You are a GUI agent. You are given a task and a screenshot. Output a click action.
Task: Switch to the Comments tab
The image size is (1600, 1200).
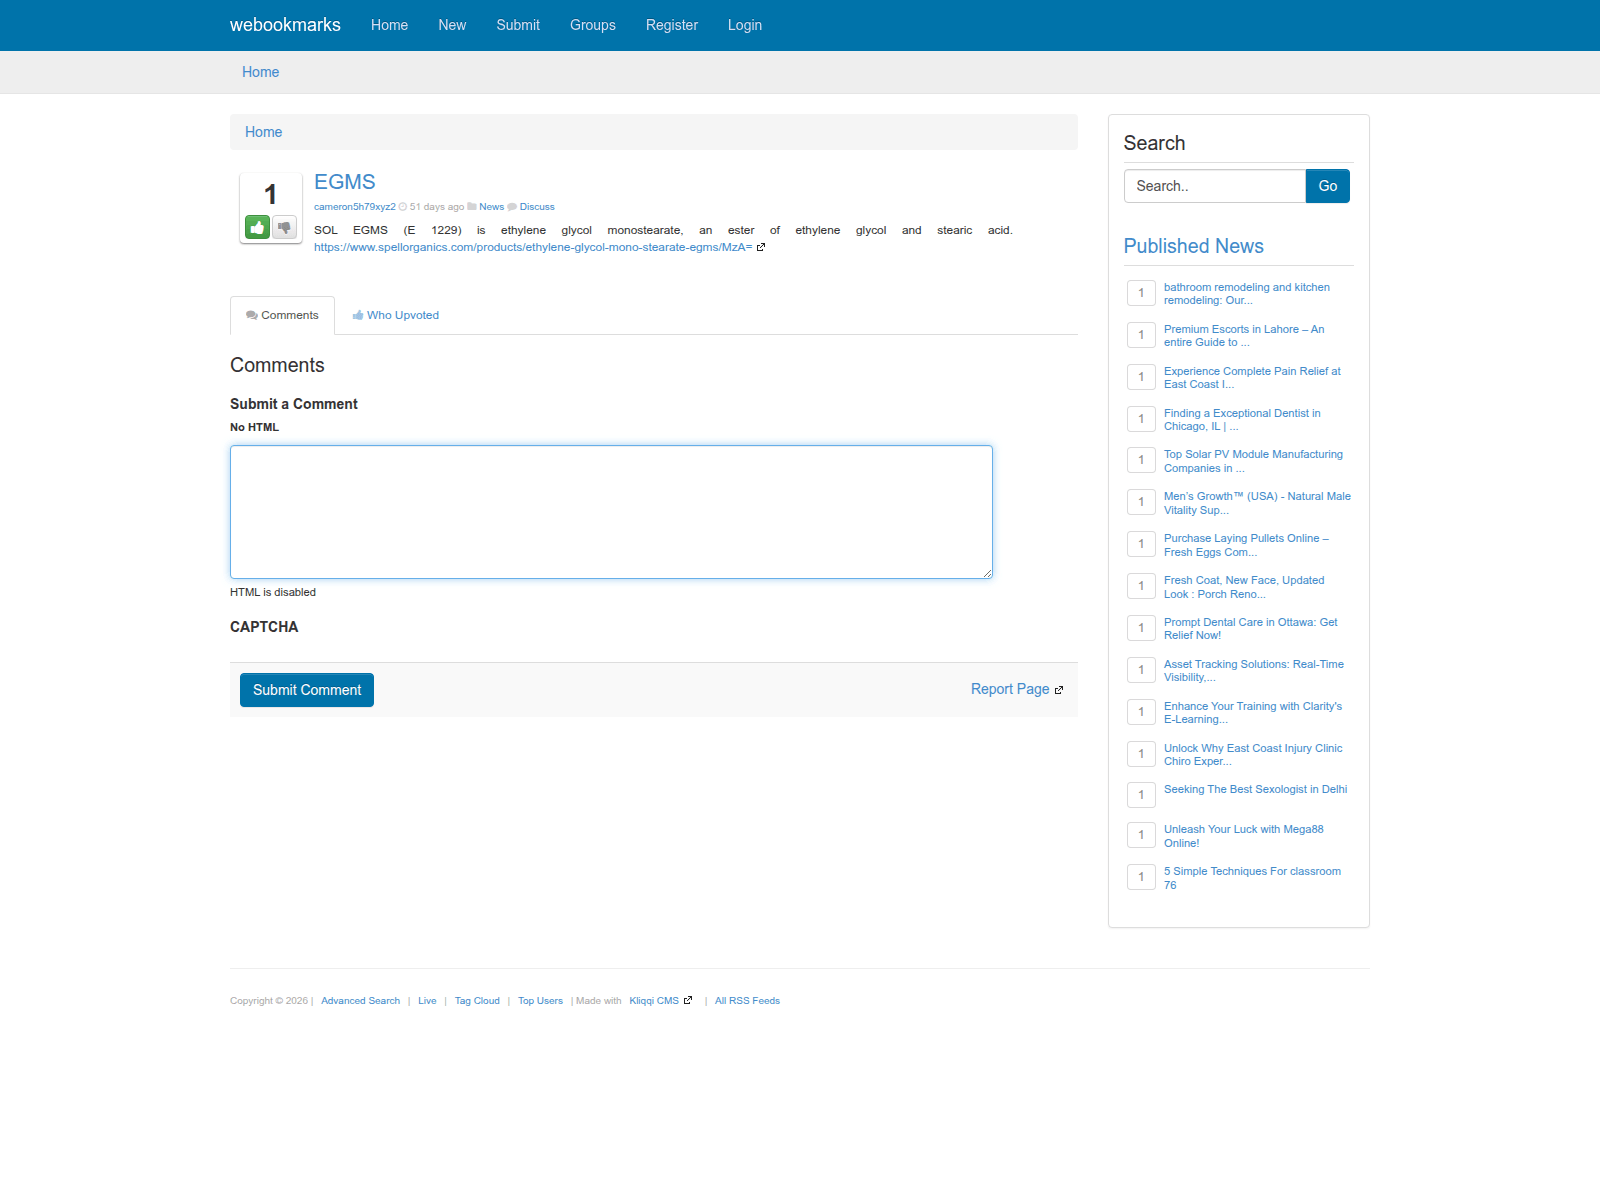coord(282,315)
